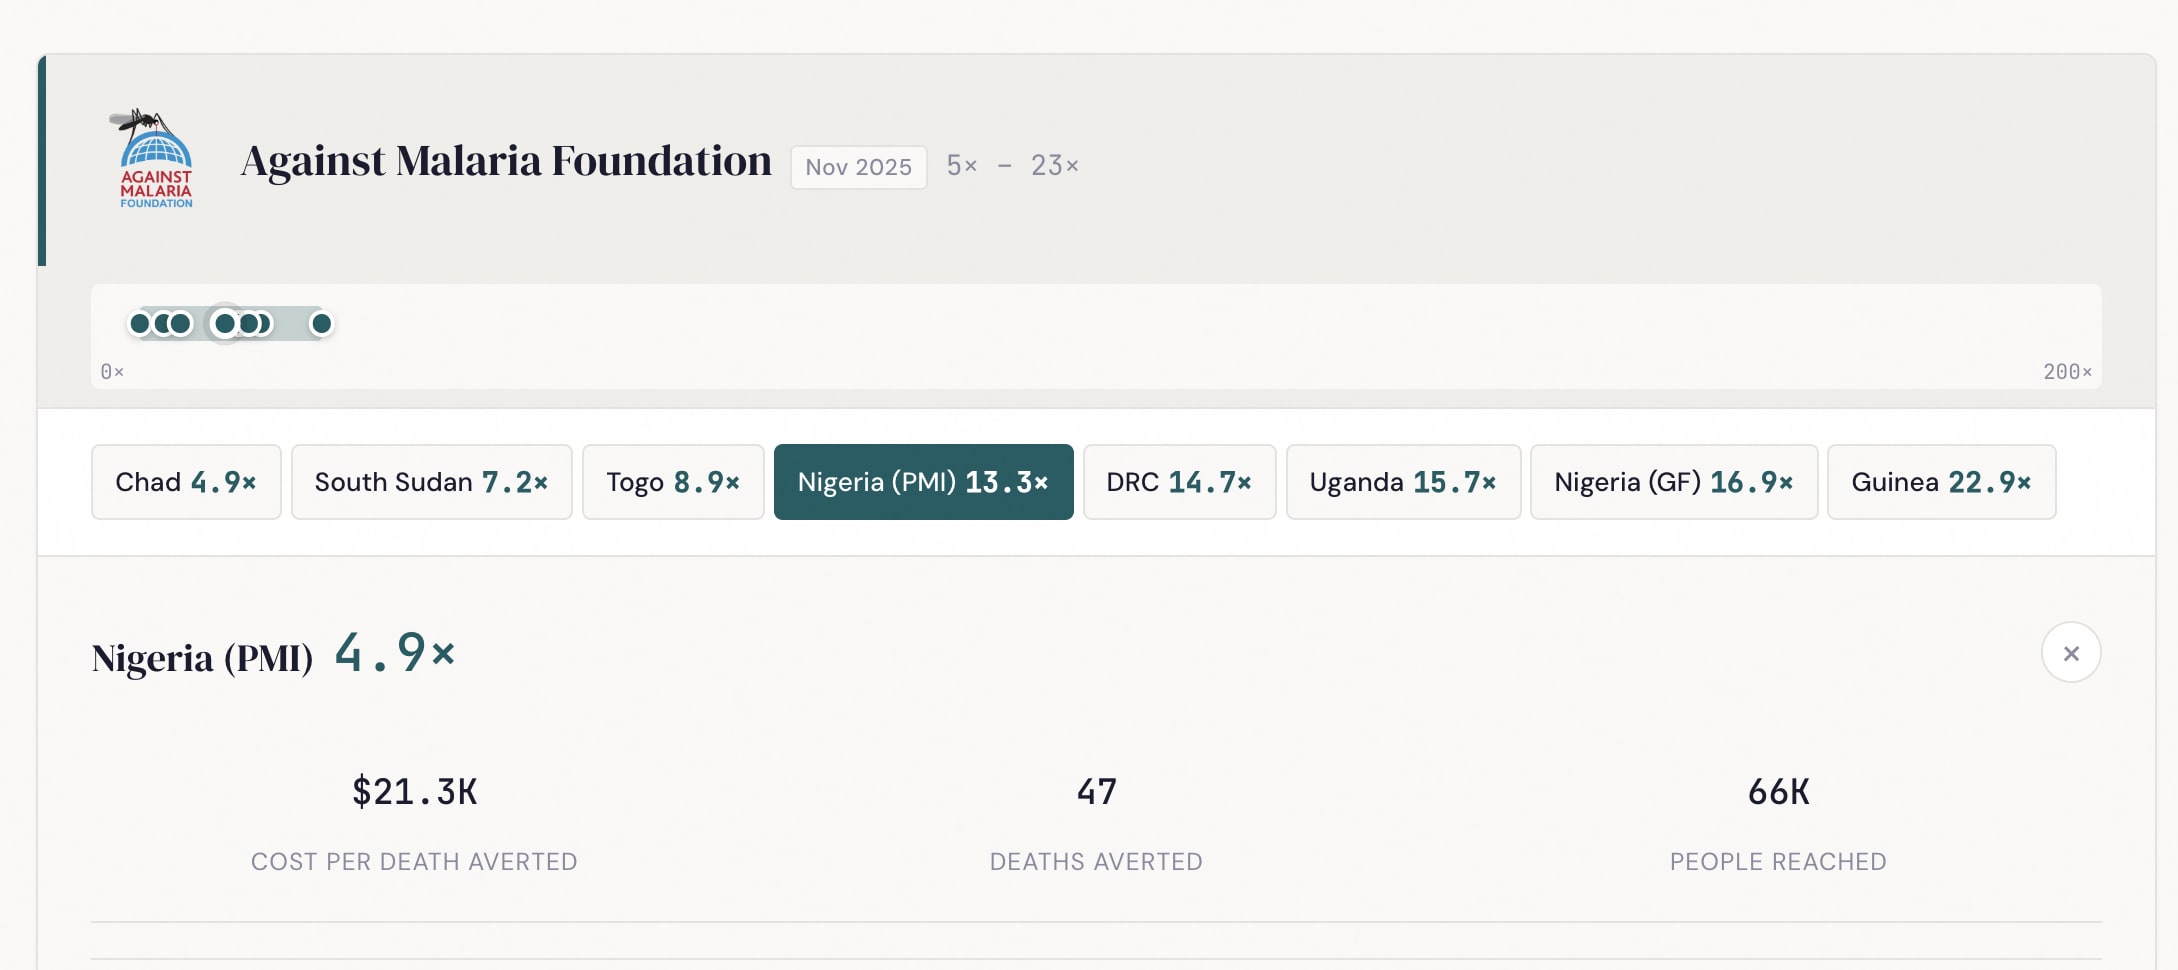The image size is (2178, 970).
Task: Click the Cost Per Death Averted label
Action: [x=414, y=861]
